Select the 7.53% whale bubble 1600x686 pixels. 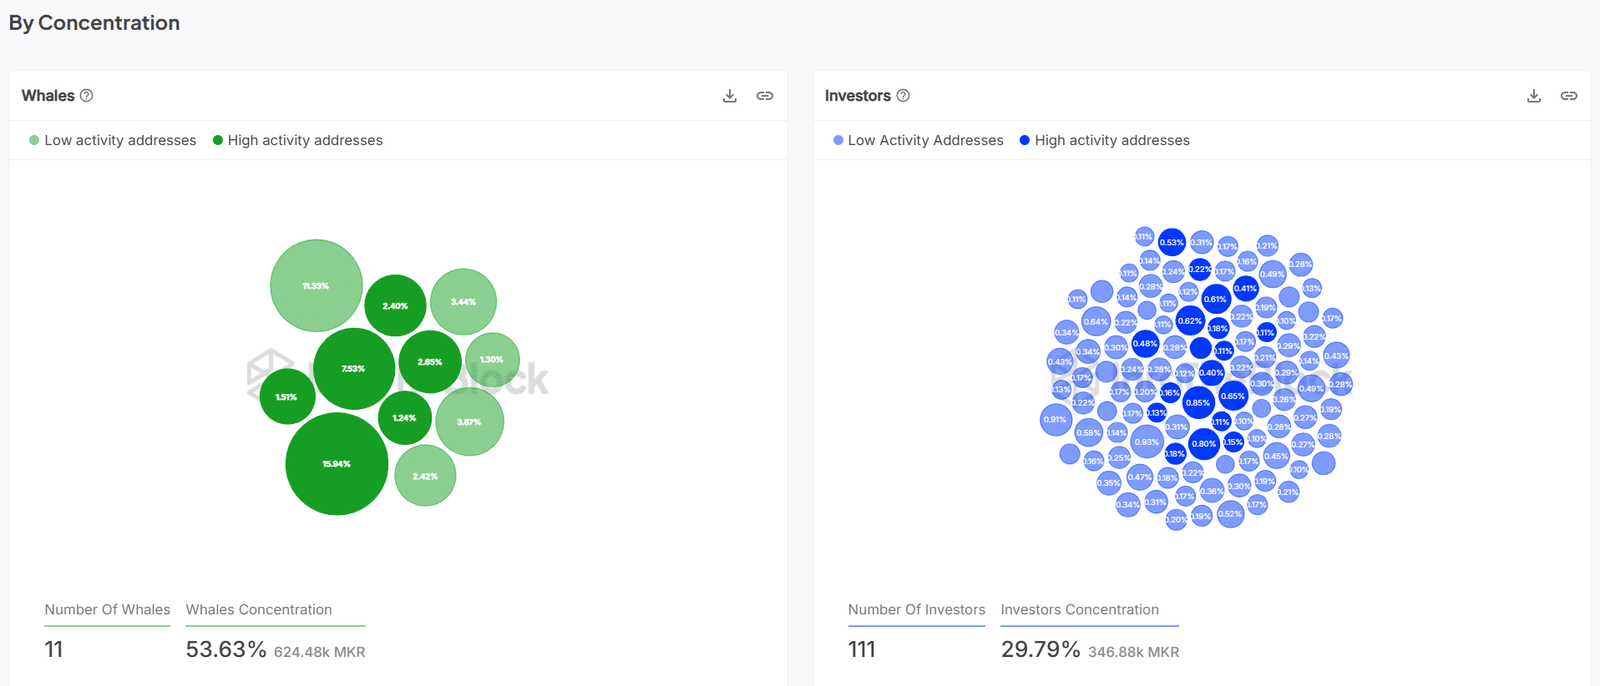353,369
